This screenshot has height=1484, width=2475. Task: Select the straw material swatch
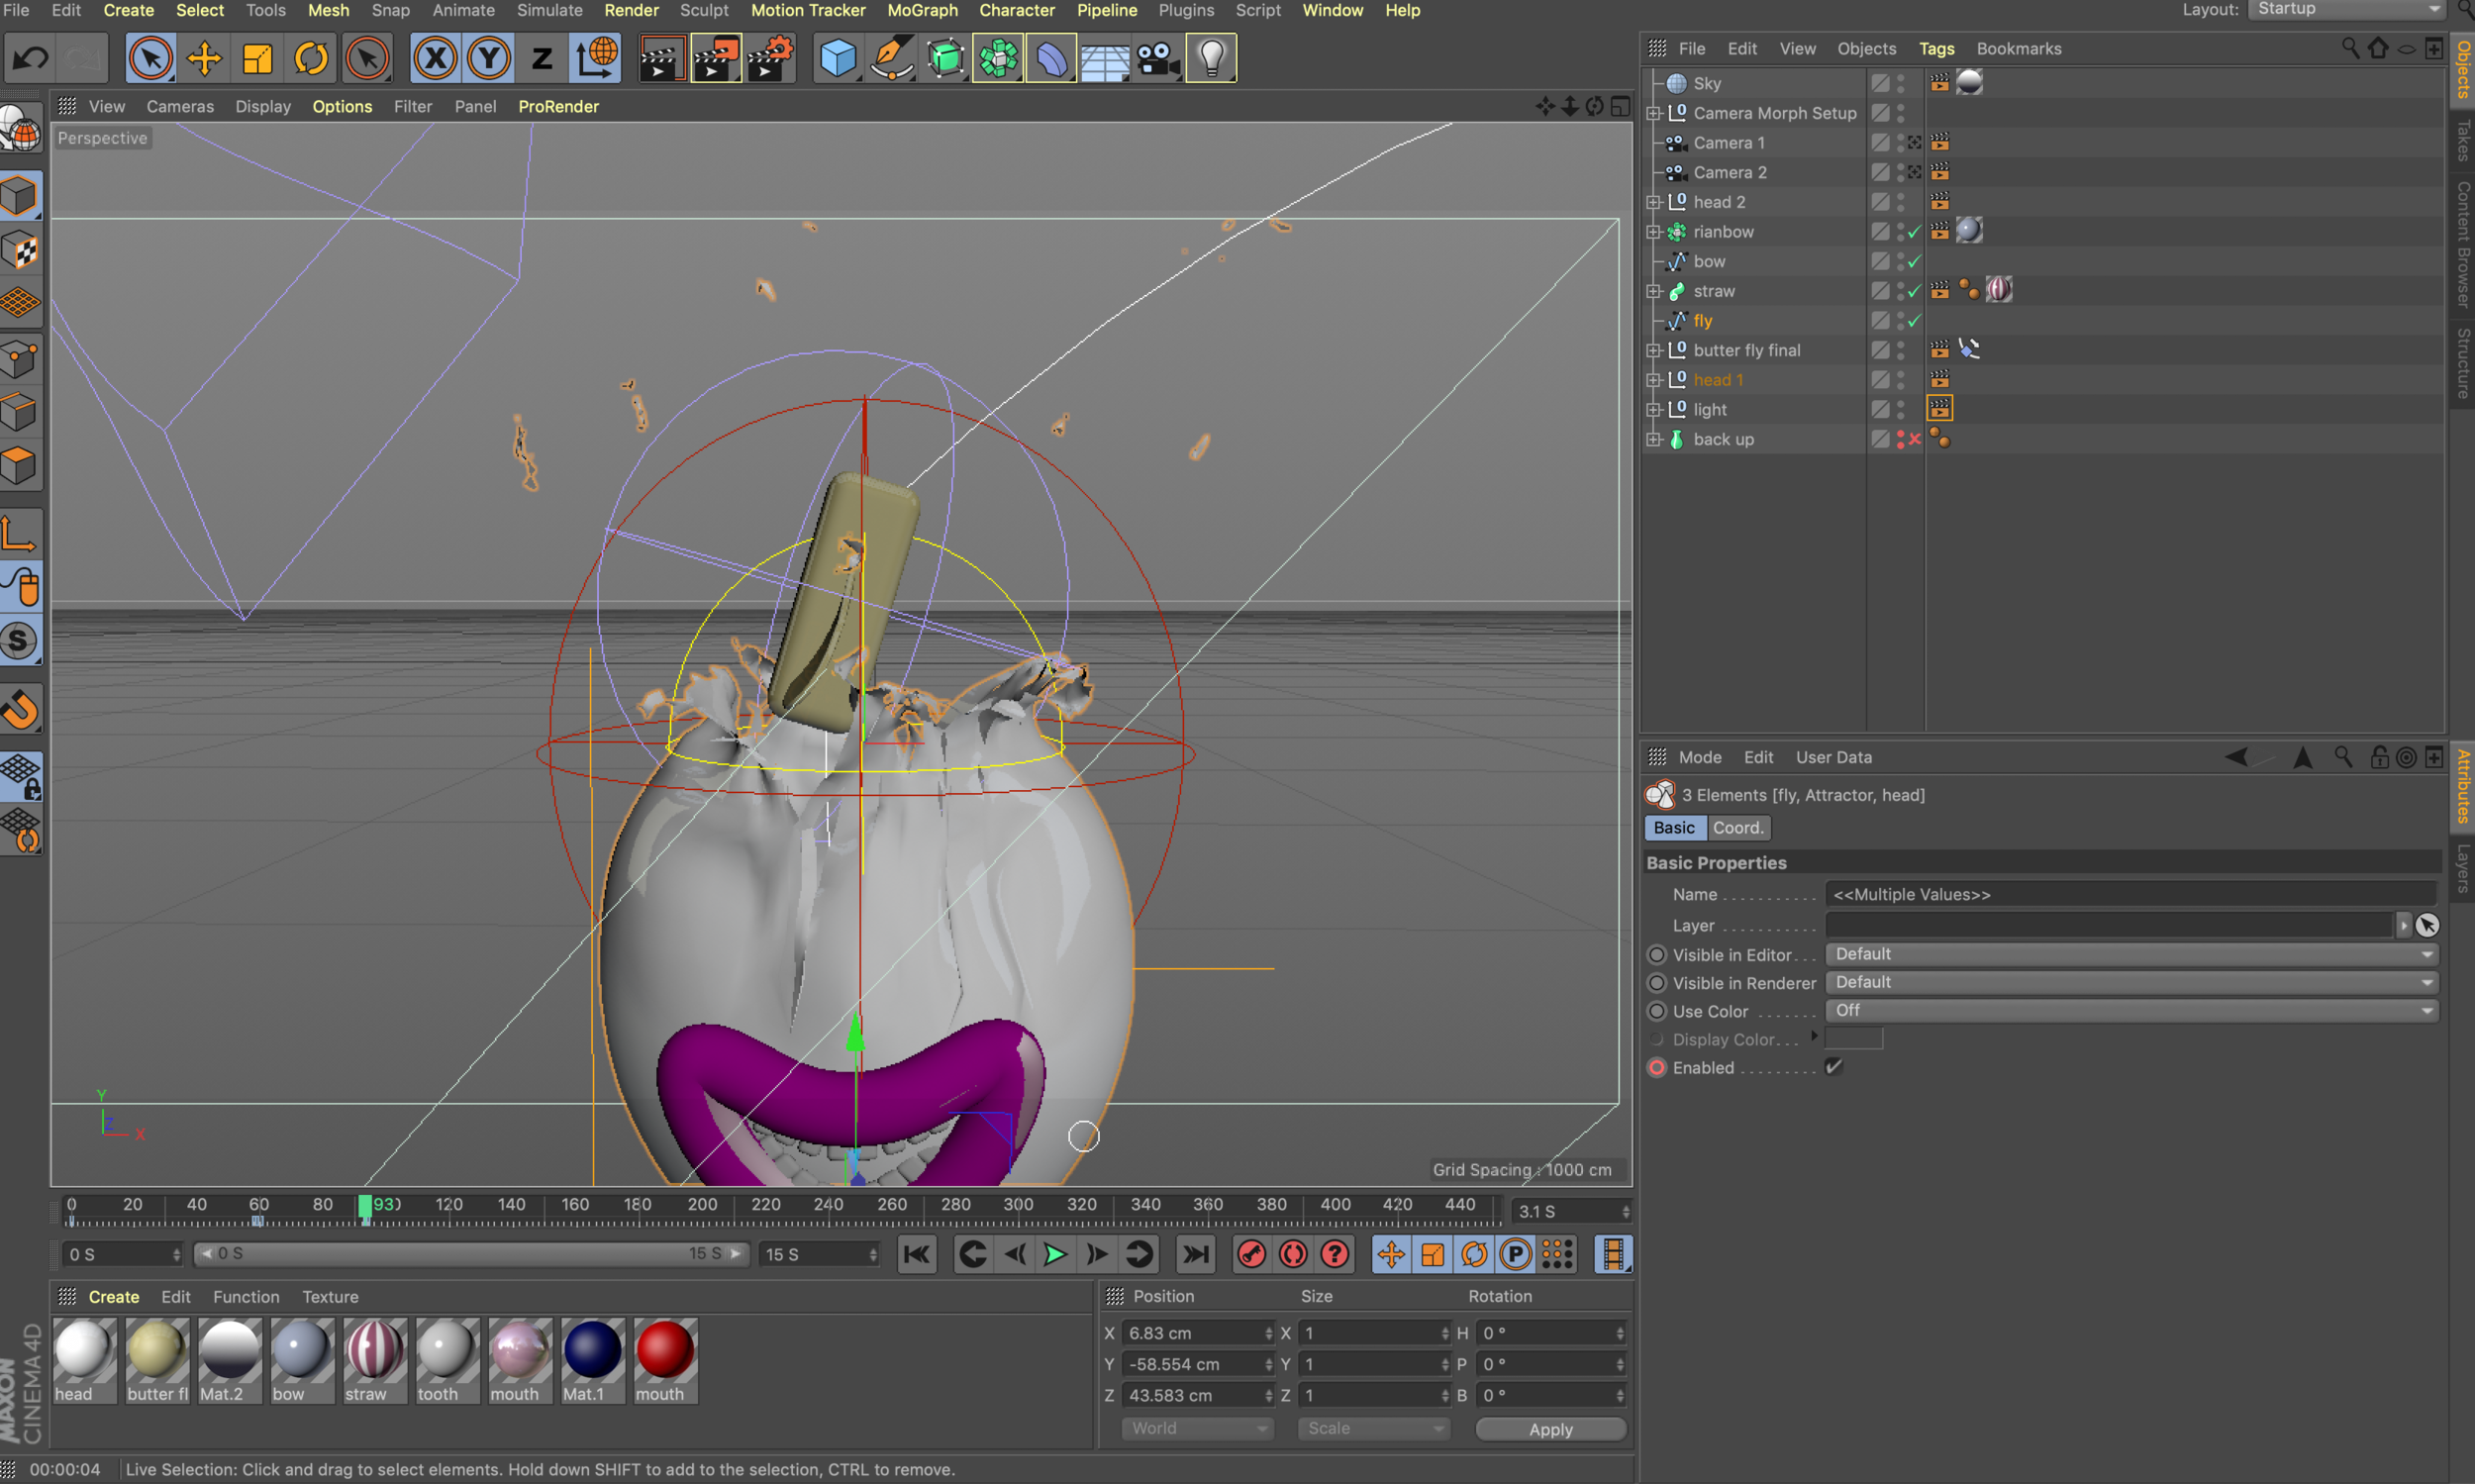pyautogui.click(x=375, y=1360)
